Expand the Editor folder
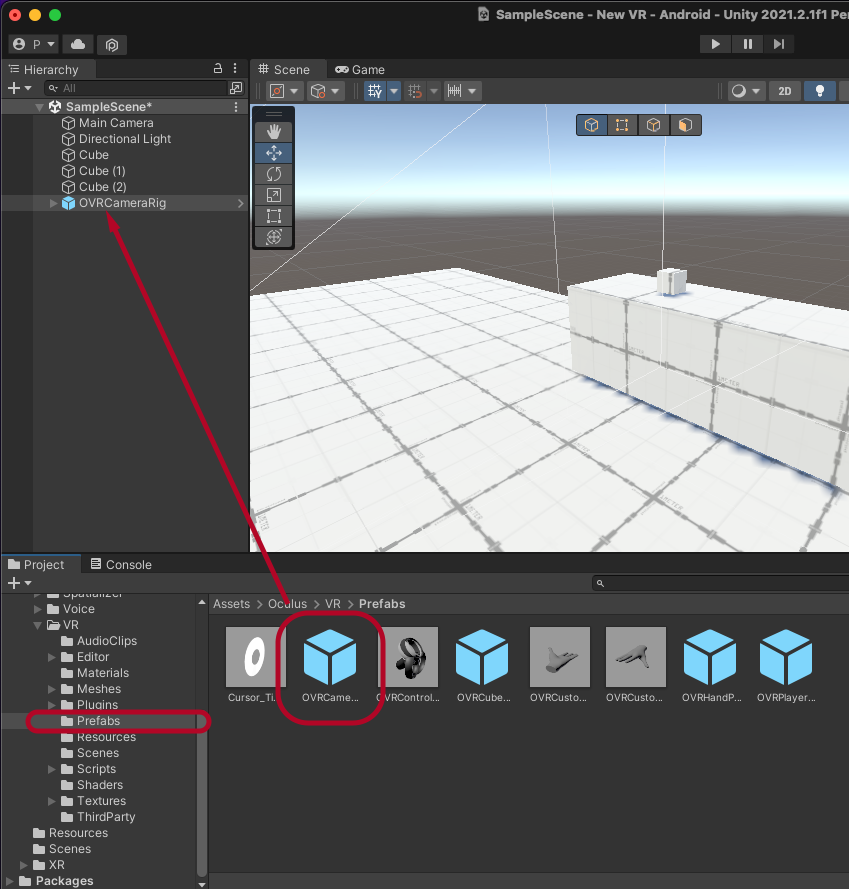The image size is (849, 889). [52, 657]
